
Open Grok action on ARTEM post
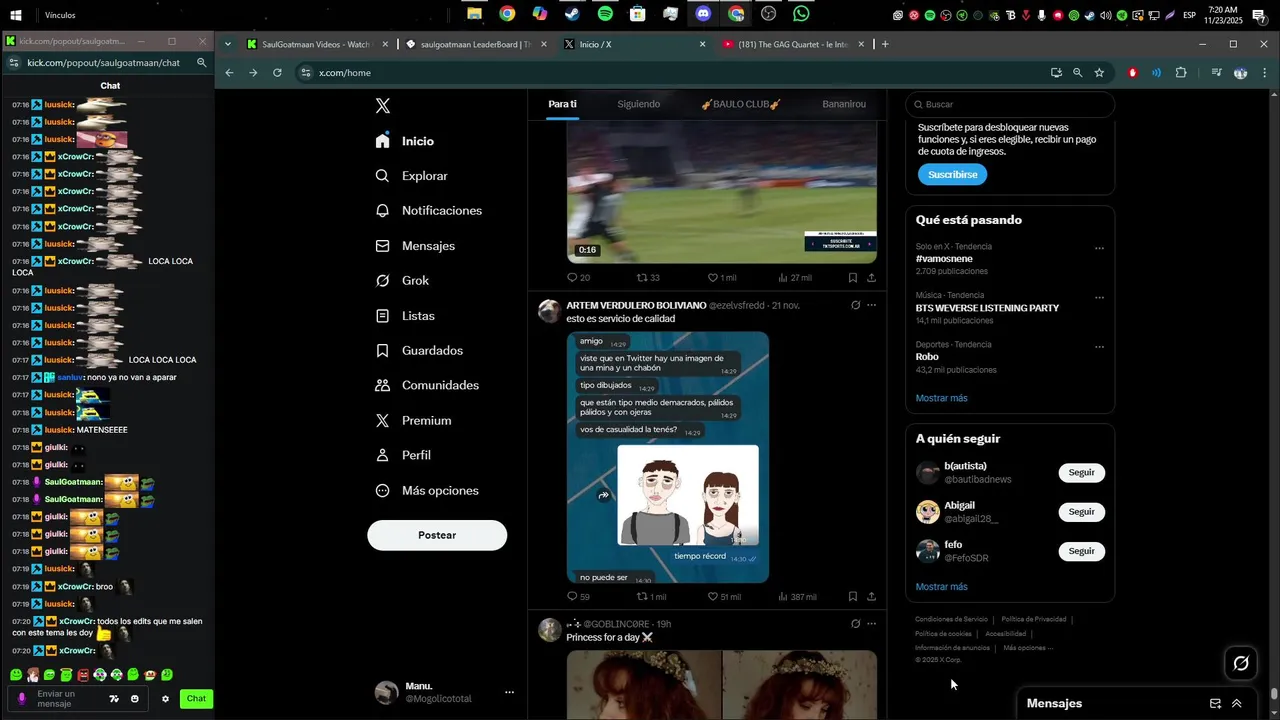coord(855,305)
